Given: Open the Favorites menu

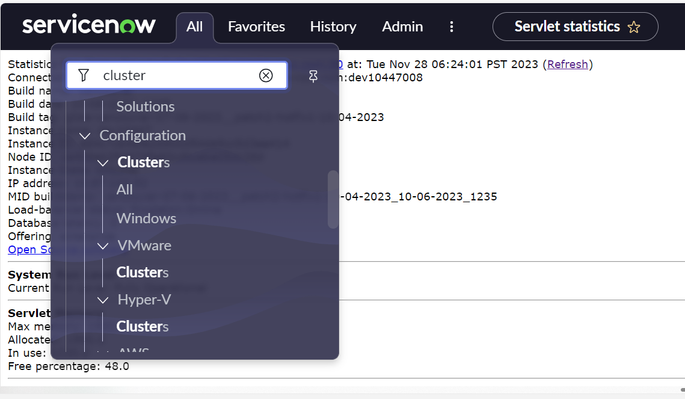Looking at the screenshot, I should 256,27.
